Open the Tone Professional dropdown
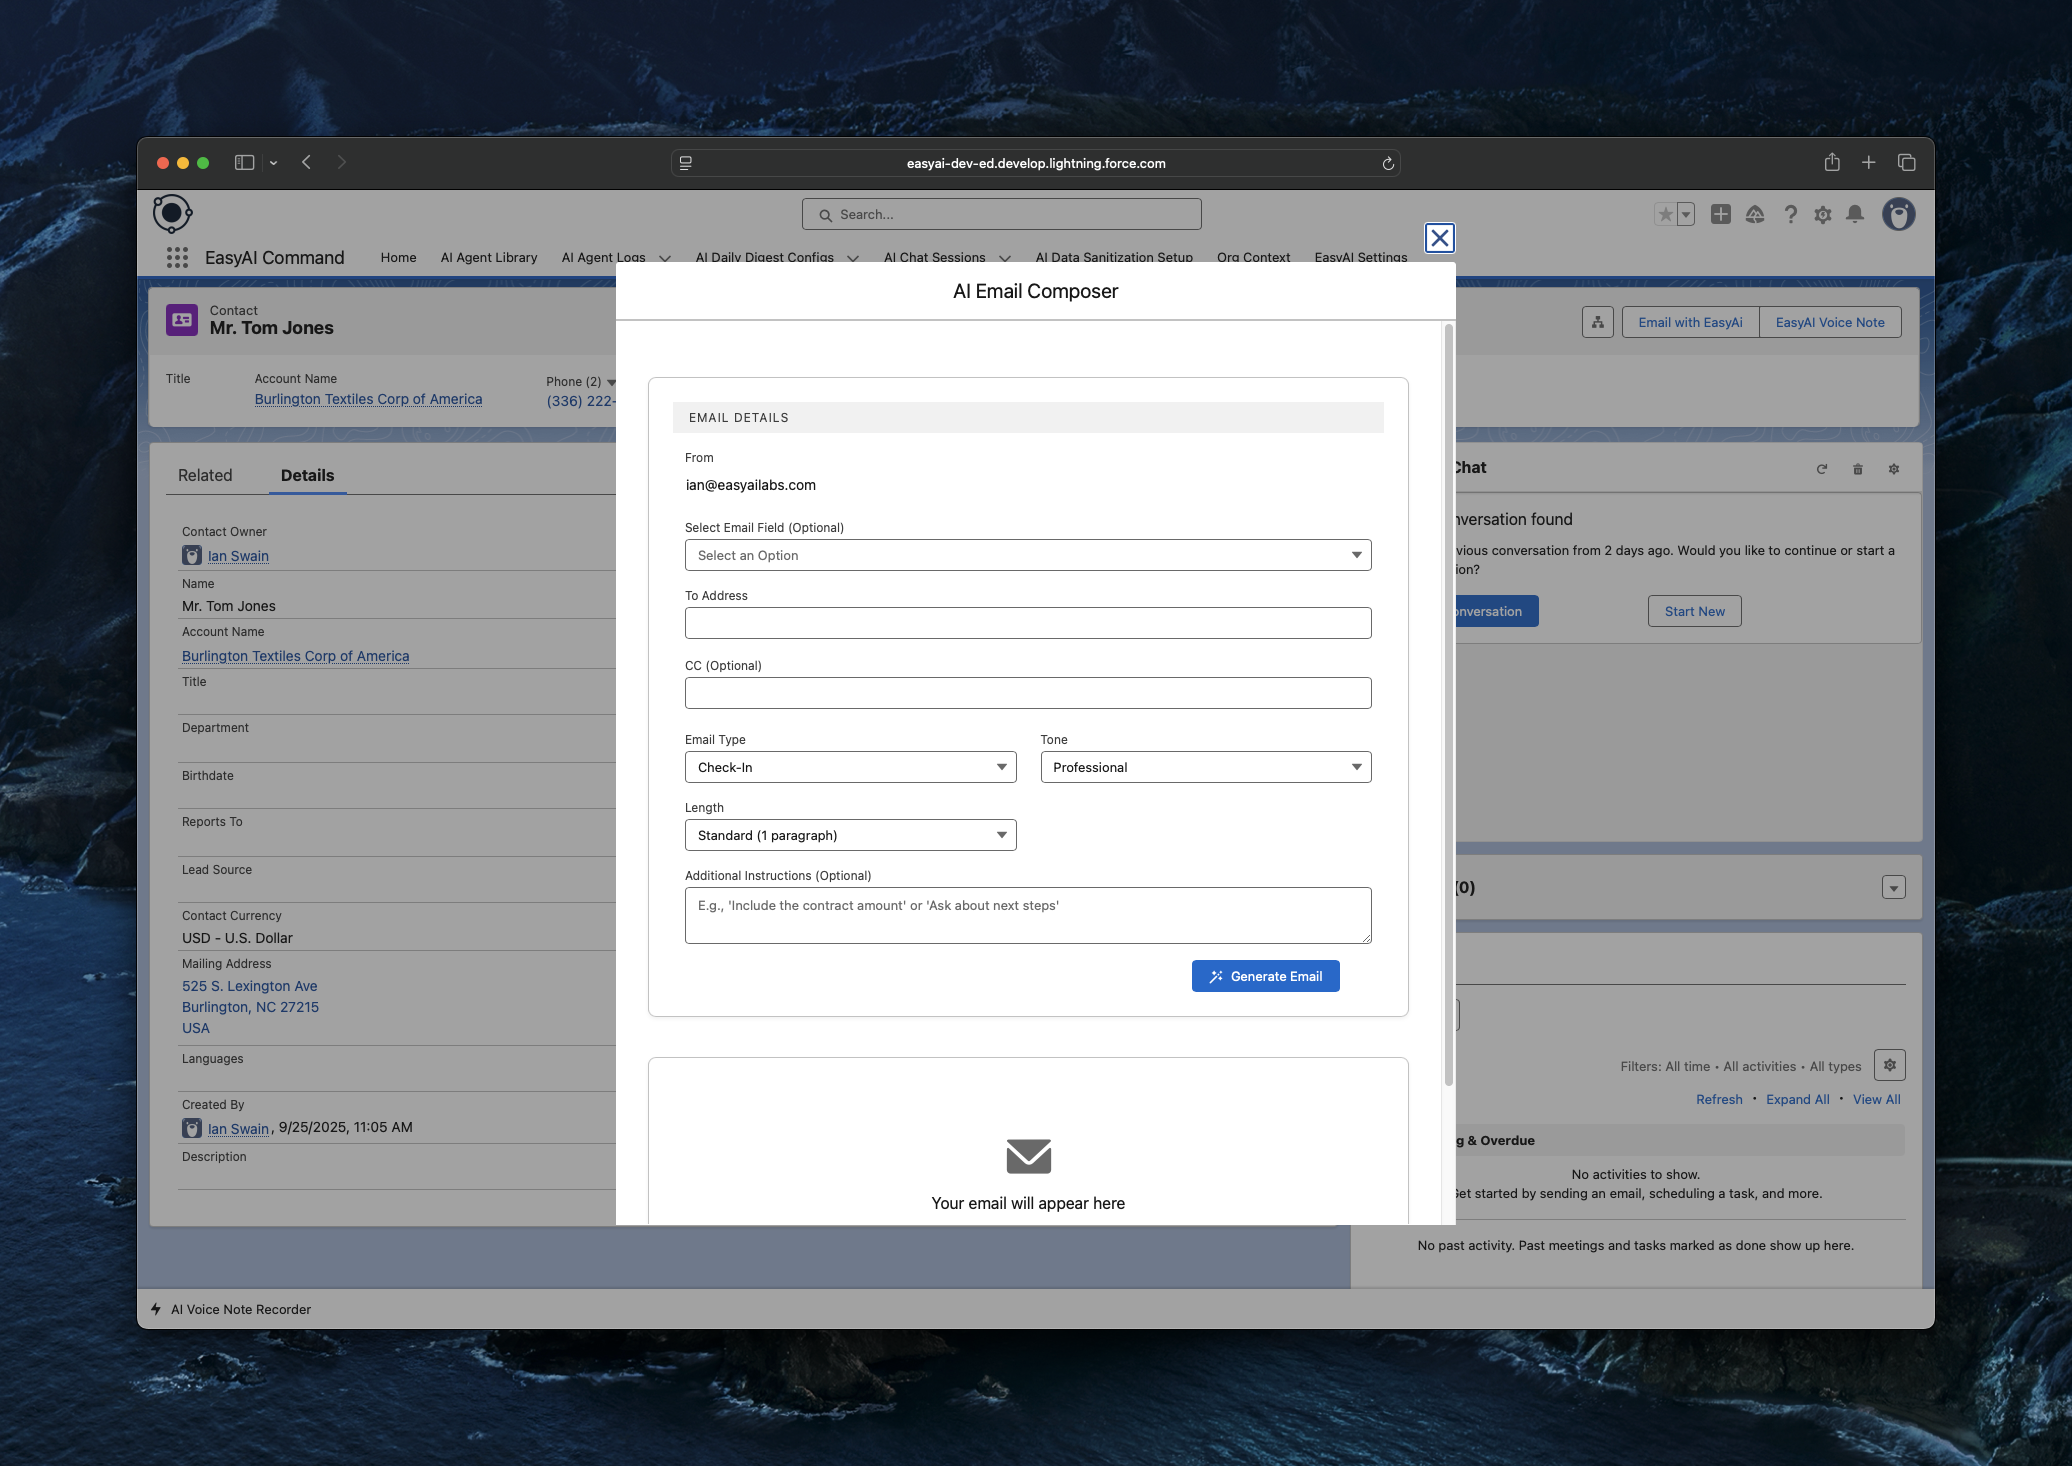Viewport: 2072px width, 1466px height. click(1205, 767)
